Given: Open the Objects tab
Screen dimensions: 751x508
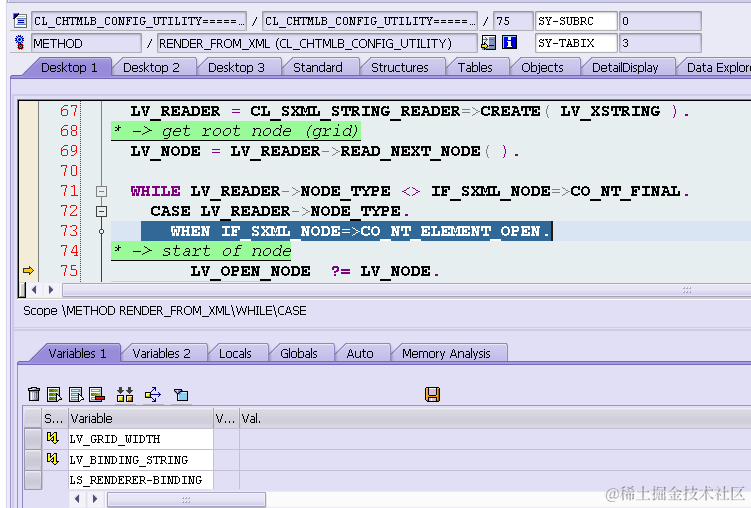Looking at the screenshot, I should tap(542, 68).
